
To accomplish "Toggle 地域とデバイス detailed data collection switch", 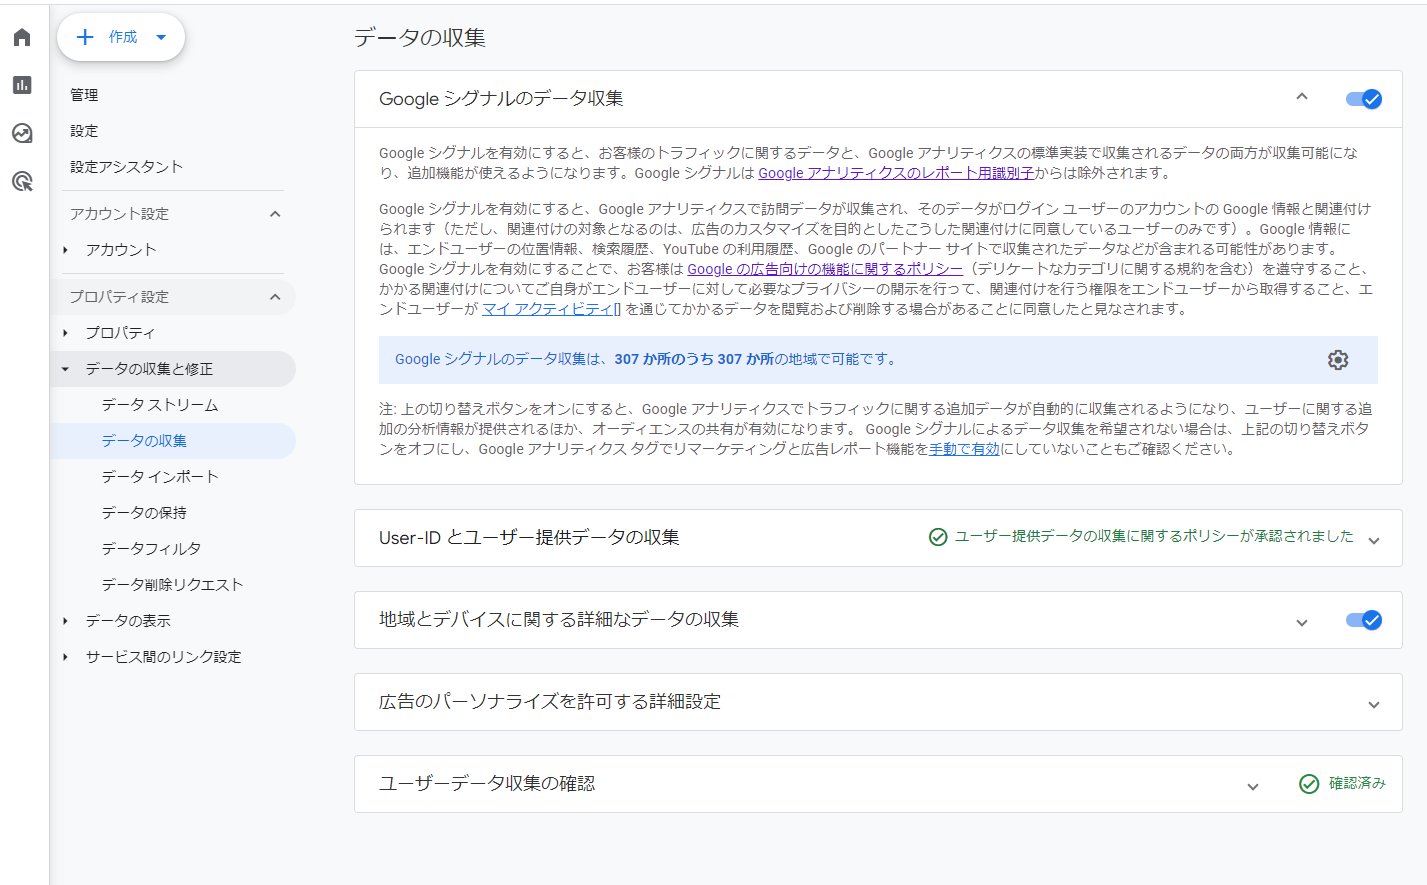I will pyautogui.click(x=1363, y=620).
